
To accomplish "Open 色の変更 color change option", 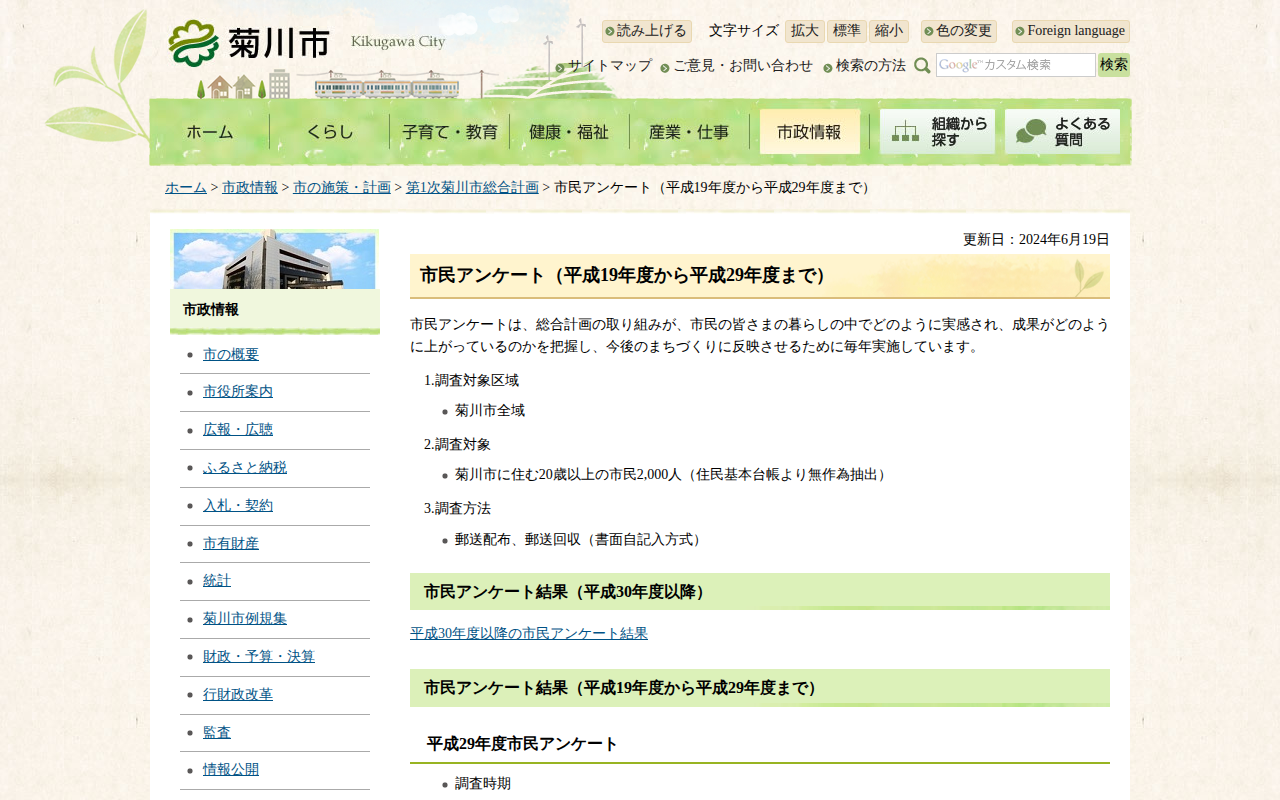I will tap(959, 31).
